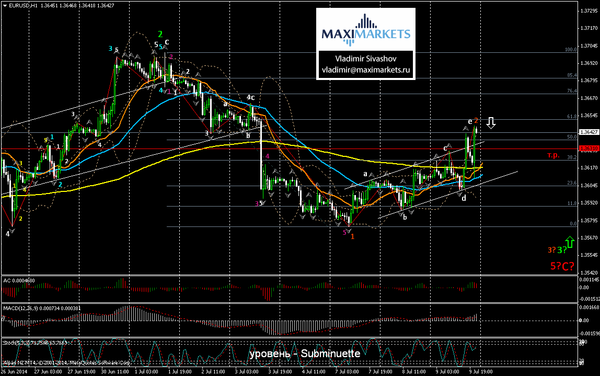Image resolution: width=600 pixels, height=376 pixels.
Task: Click the small triangle before EURUSD,H1 title
Action: (4, 6)
